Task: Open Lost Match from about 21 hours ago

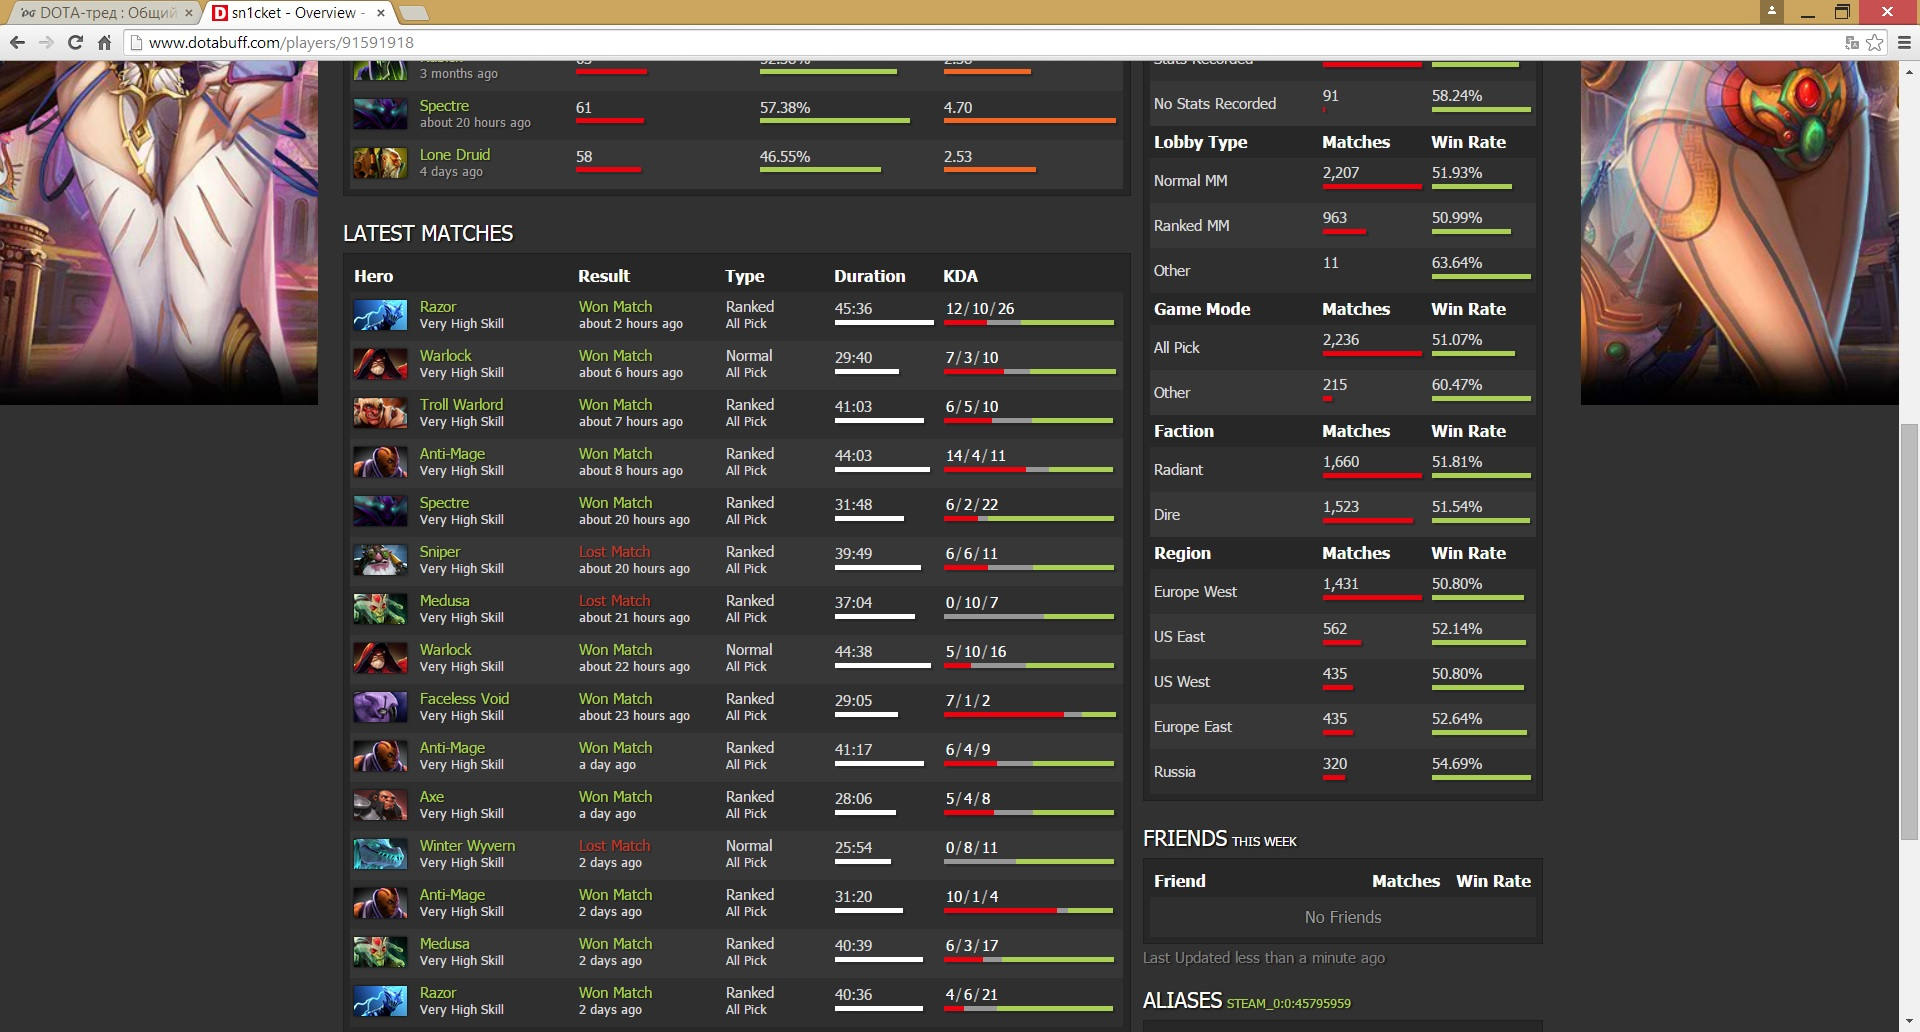Action: (614, 601)
